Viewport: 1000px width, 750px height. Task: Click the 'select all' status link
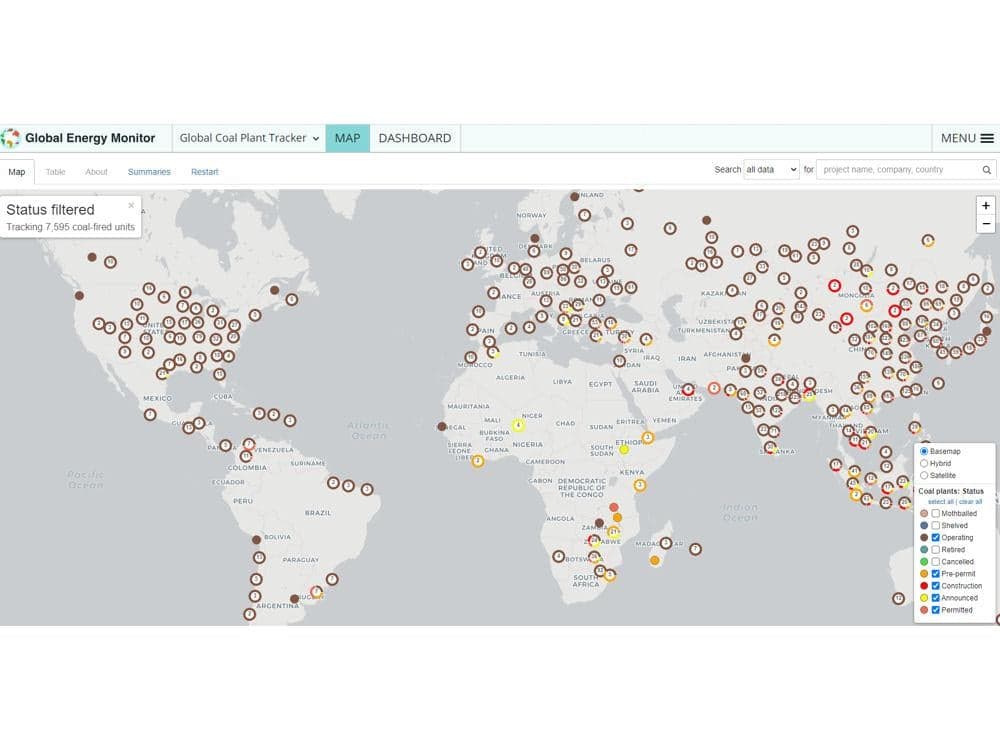941,502
